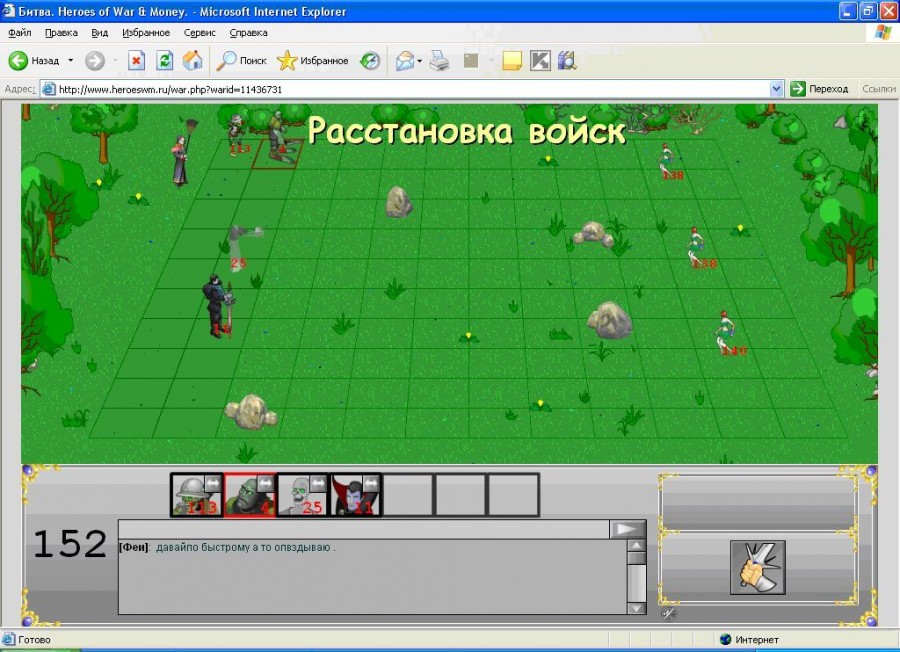Image resolution: width=900 pixels, height=652 pixels.
Task: Toggle the swap arrows on the 113 skeleton slot
Action: coord(212,484)
